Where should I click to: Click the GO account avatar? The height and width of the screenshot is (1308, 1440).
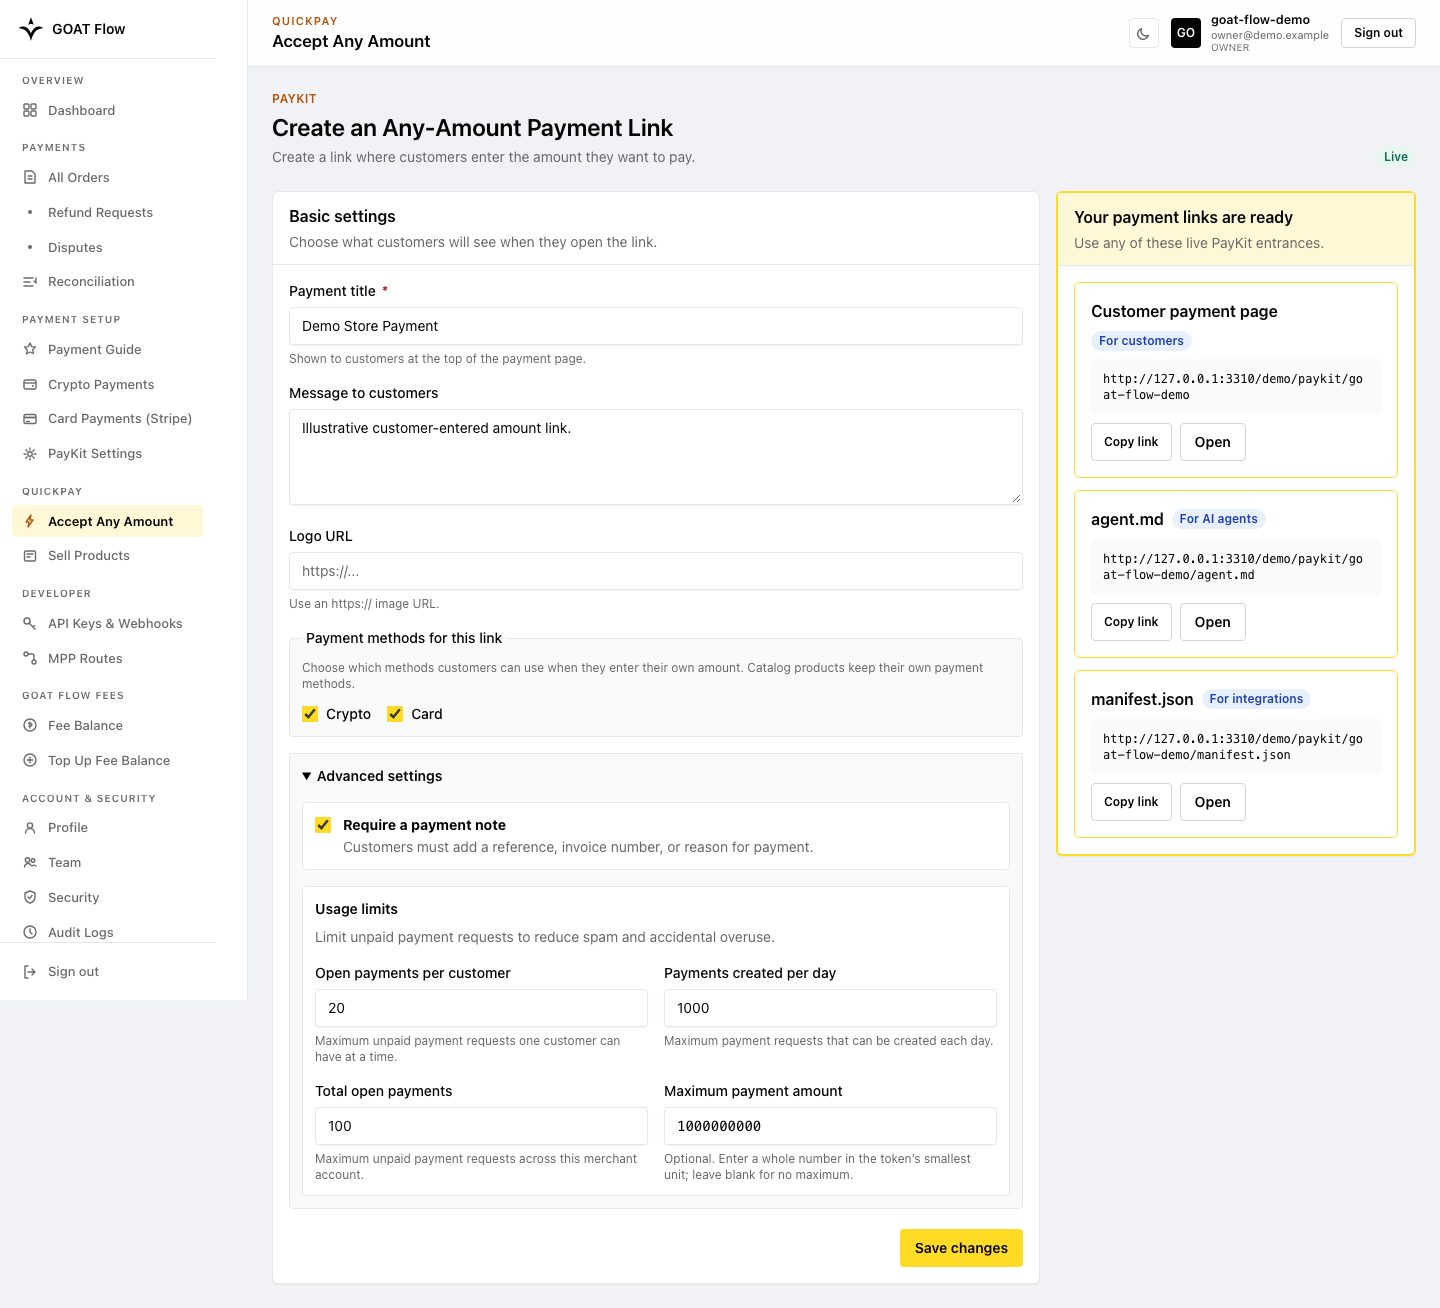coord(1186,33)
